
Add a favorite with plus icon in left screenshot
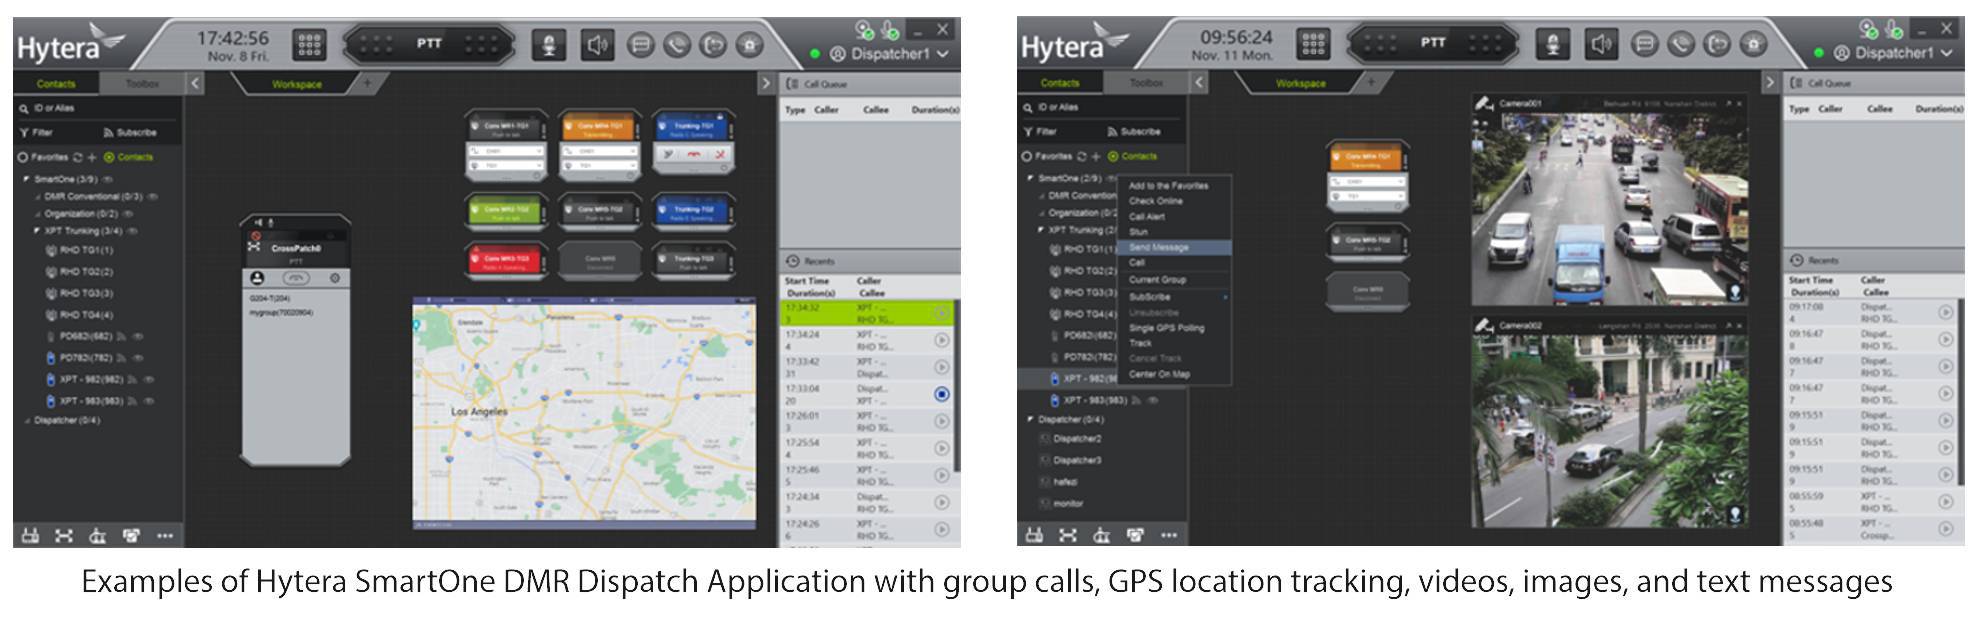click(x=92, y=157)
